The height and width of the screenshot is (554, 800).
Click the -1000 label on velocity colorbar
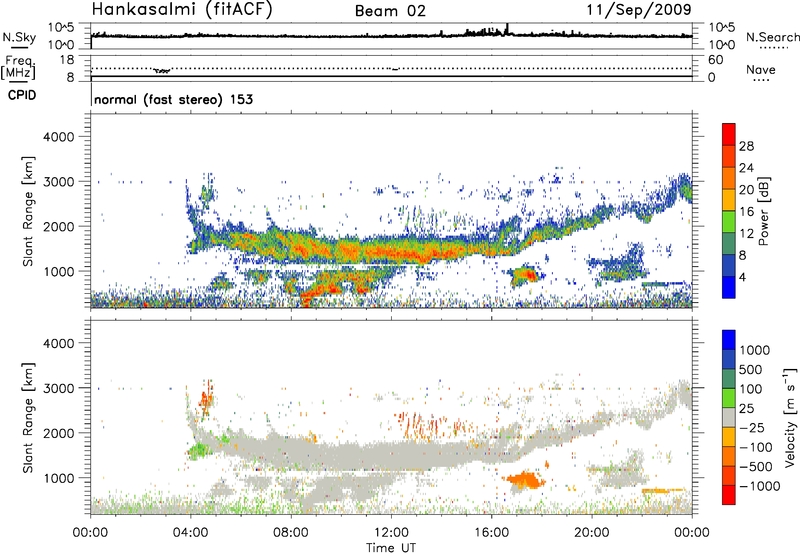pyautogui.click(x=760, y=486)
